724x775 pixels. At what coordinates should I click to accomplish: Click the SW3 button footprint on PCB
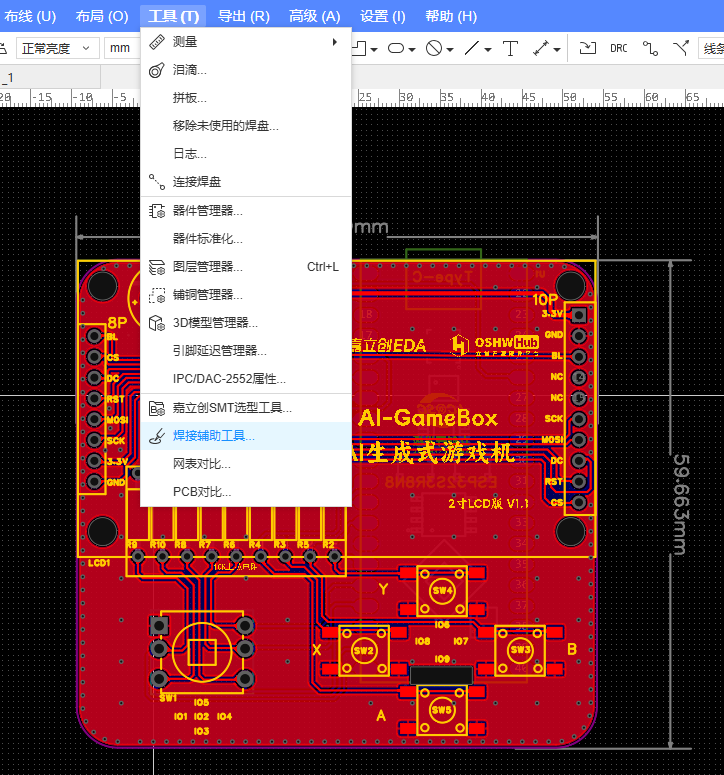520,649
